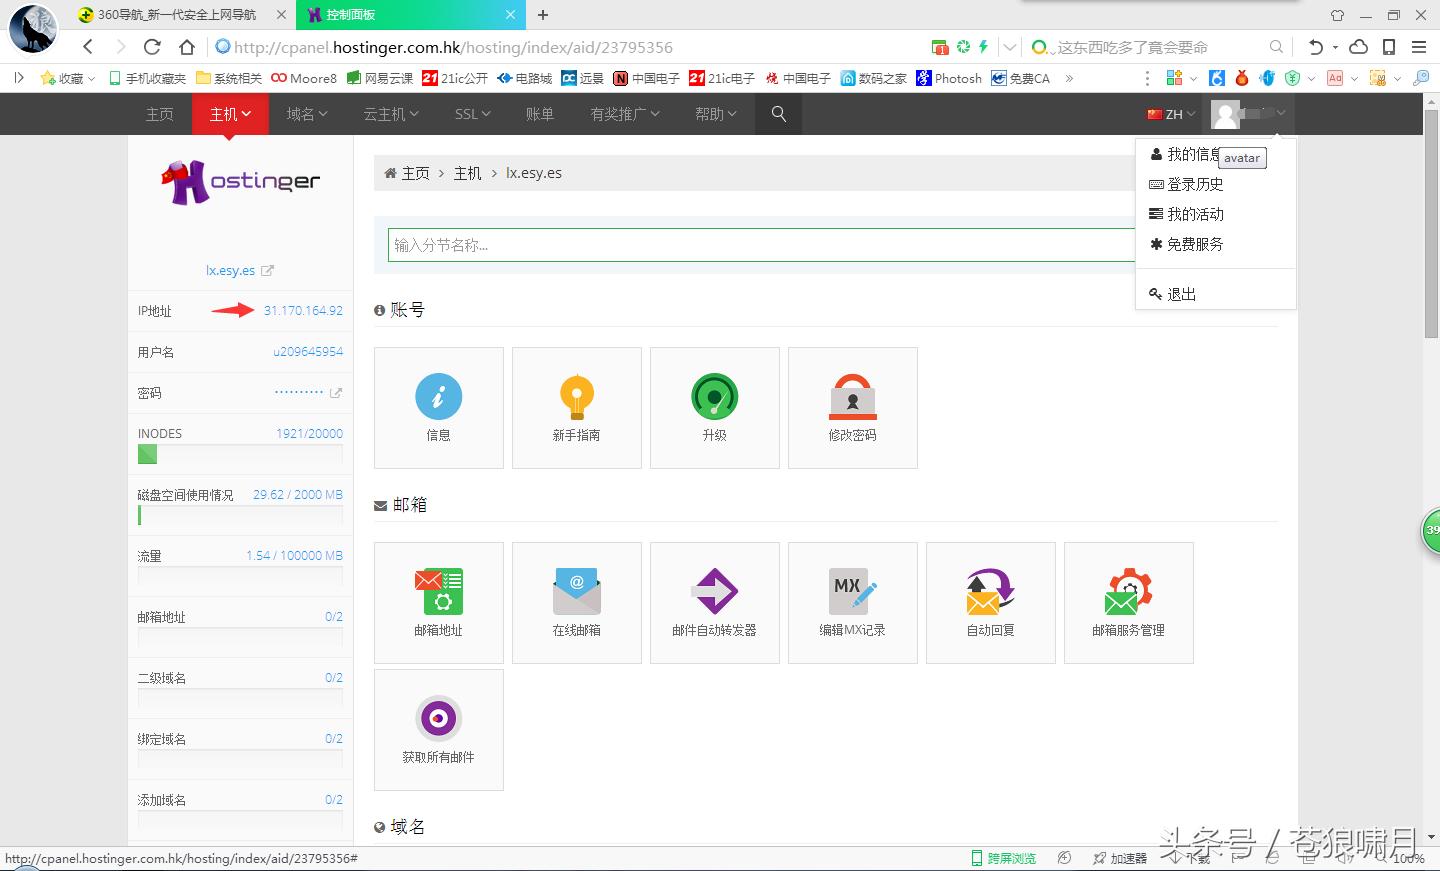Click the 账单 navigation link
Viewport: 1440px width, 871px height.
tap(539, 114)
